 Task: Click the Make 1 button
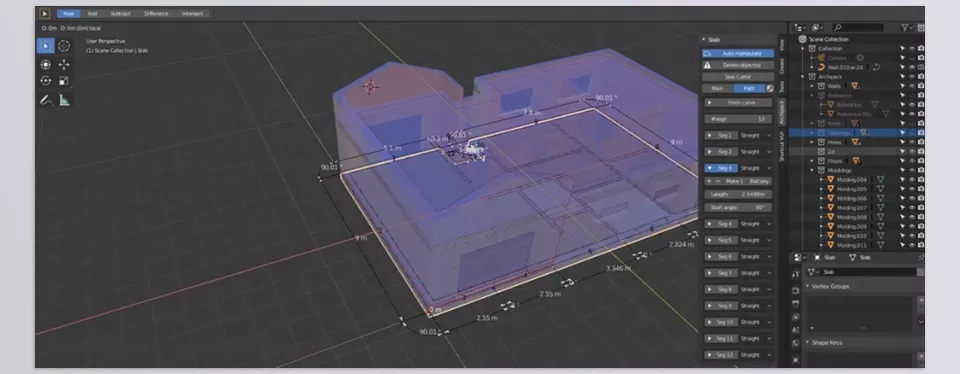pos(734,181)
